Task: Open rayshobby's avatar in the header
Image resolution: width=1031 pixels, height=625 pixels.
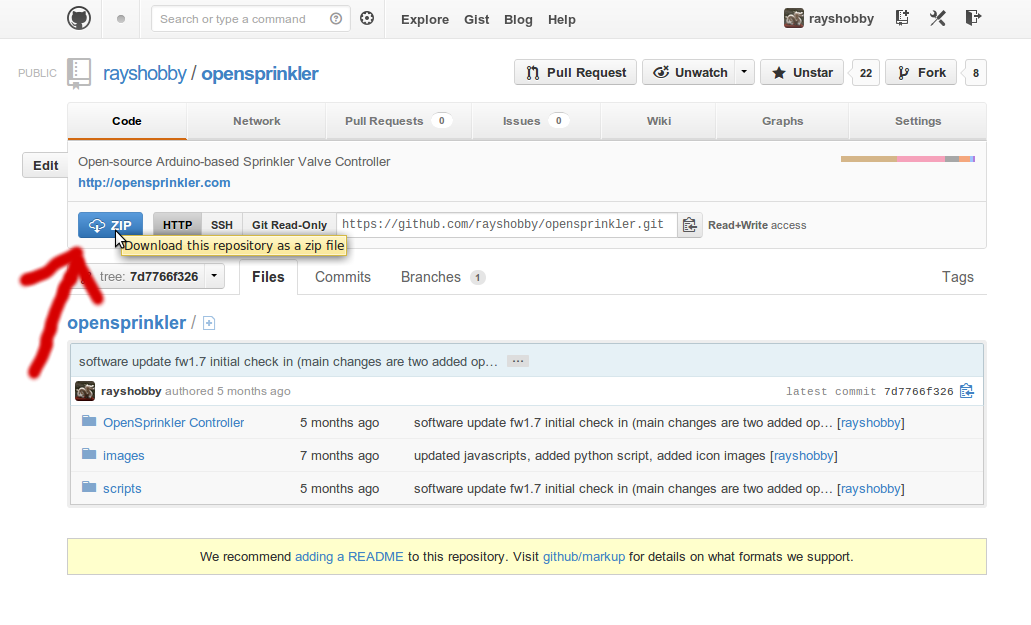Action: [794, 18]
